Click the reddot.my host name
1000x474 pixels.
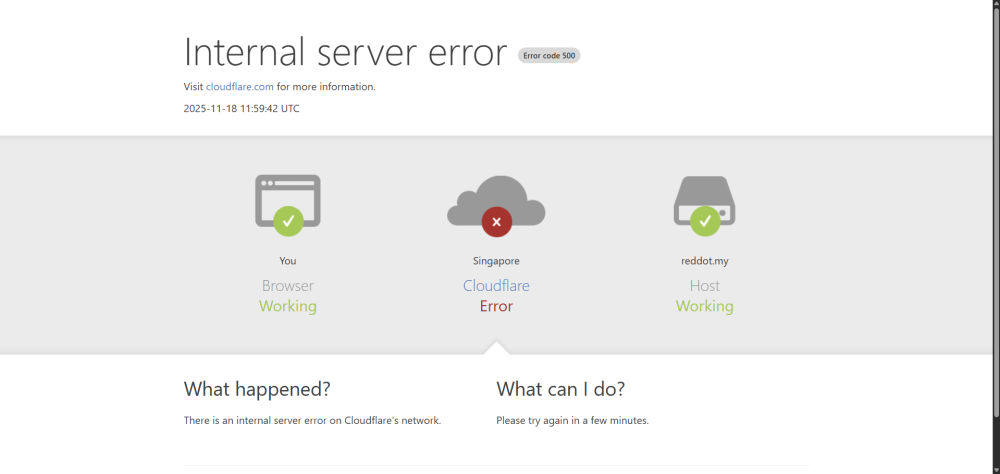click(705, 261)
